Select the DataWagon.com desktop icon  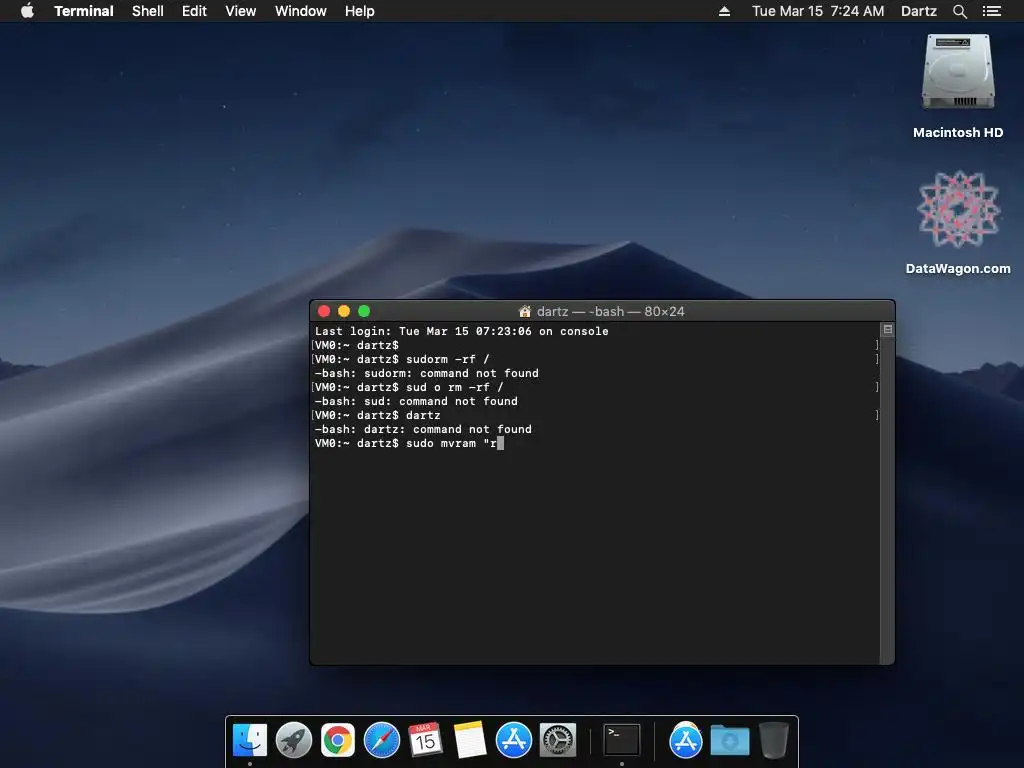[x=958, y=209]
